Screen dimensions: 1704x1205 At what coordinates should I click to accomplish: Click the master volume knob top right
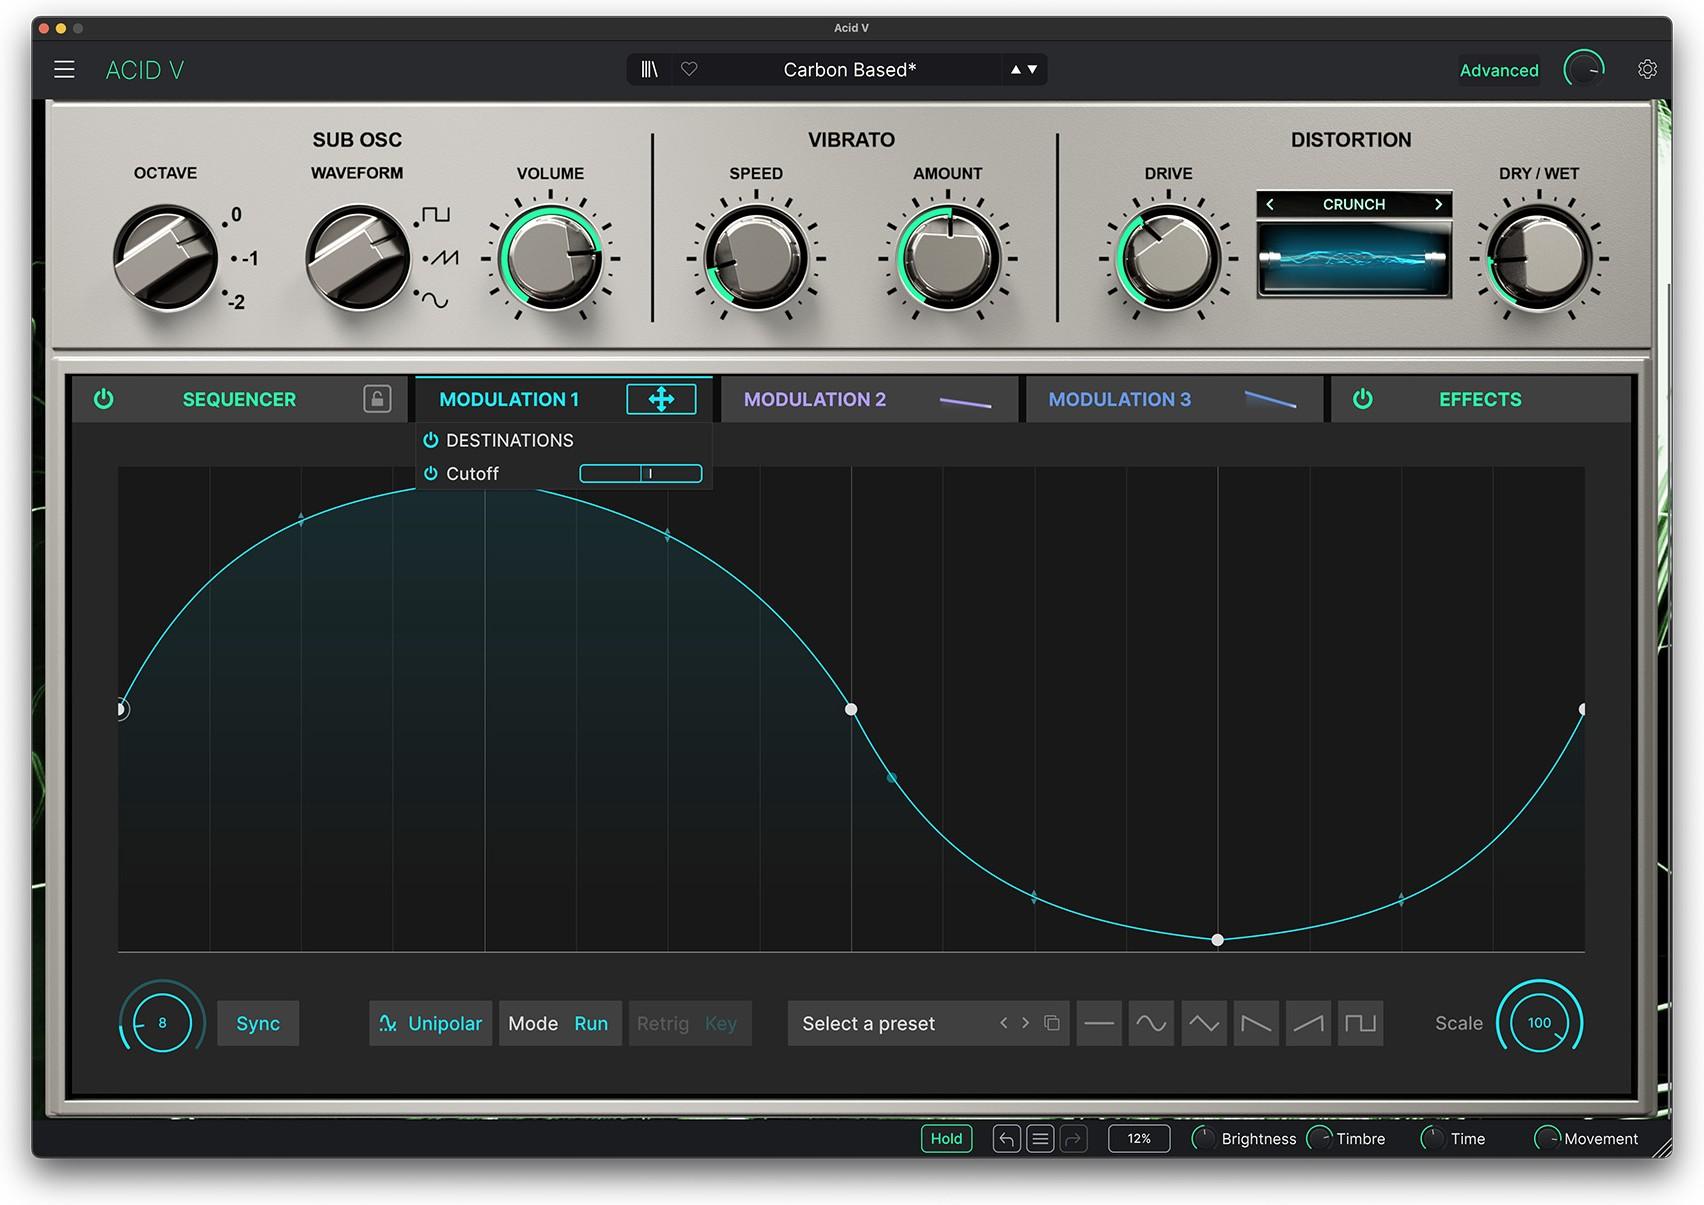click(x=1584, y=69)
